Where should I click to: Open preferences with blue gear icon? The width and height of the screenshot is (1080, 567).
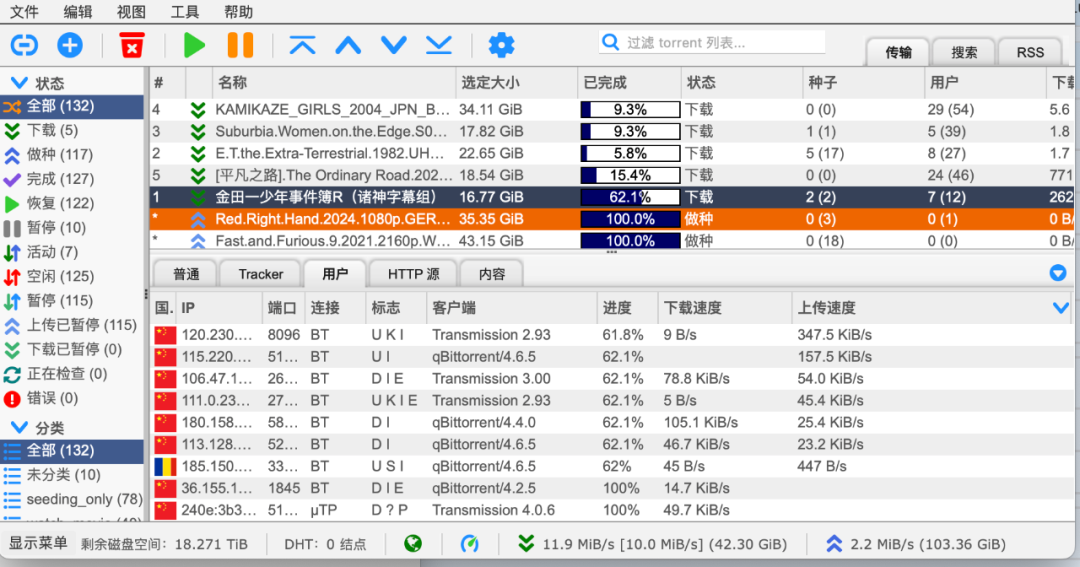[x=501, y=45]
